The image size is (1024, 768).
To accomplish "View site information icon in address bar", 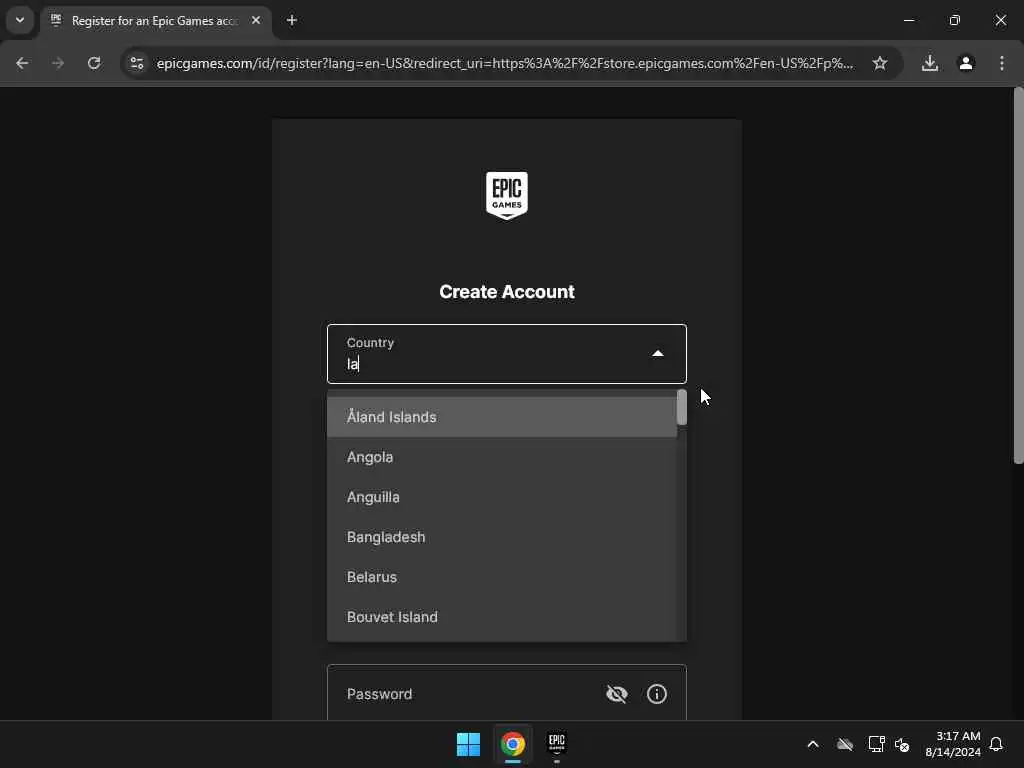I will pyautogui.click(x=136, y=63).
